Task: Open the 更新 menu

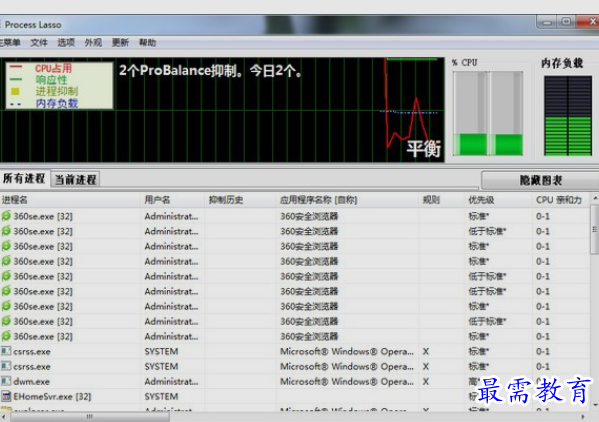Action: pos(120,42)
